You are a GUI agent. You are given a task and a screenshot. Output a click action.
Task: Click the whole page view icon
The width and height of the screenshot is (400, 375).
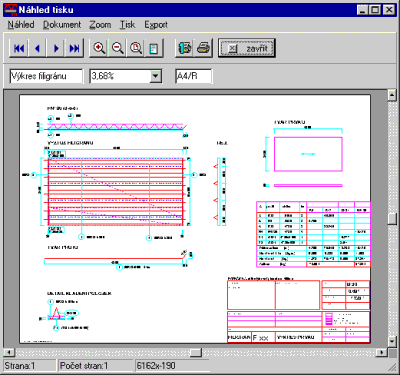coord(154,49)
